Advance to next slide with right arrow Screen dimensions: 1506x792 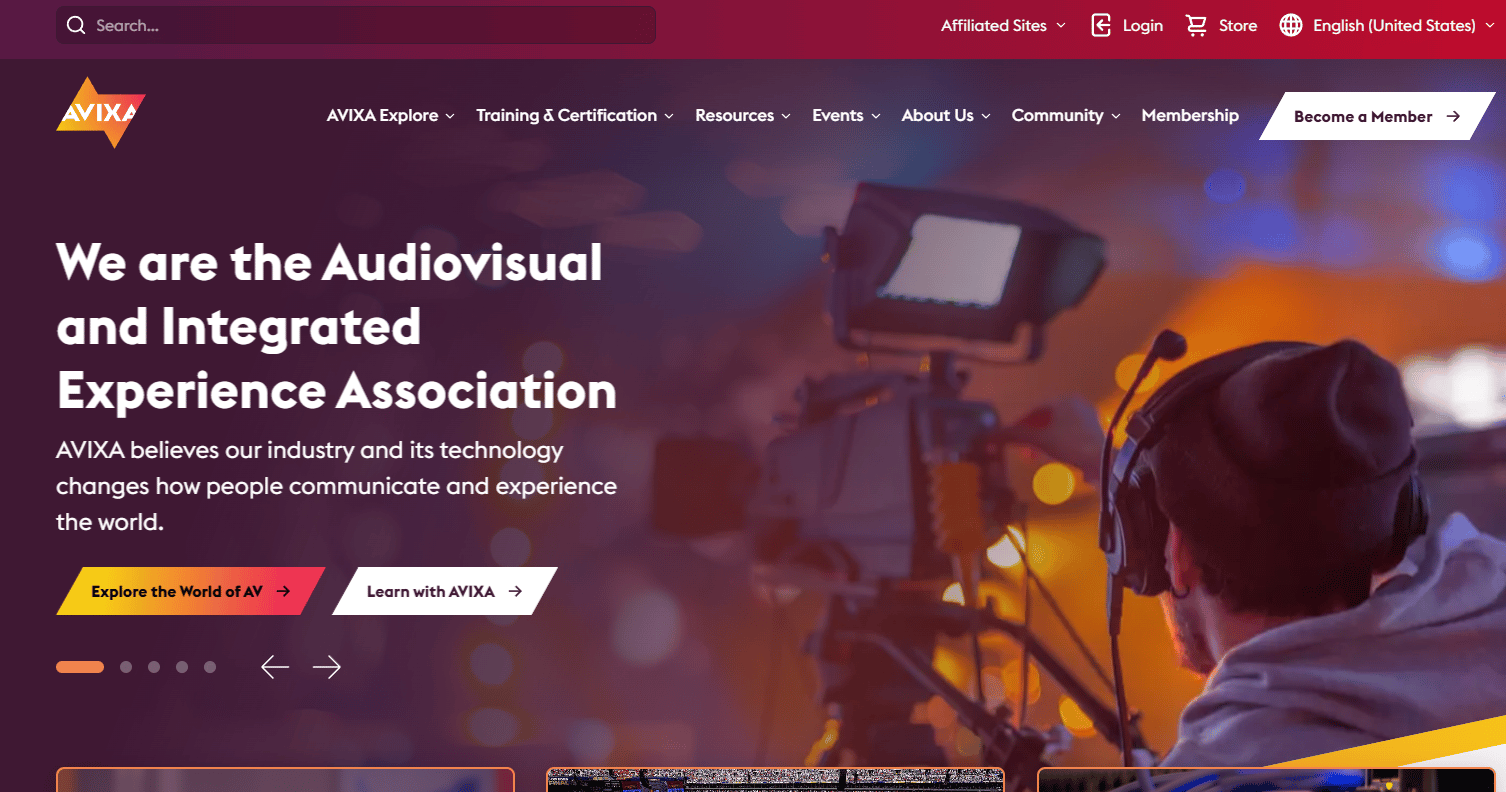coord(327,667)
